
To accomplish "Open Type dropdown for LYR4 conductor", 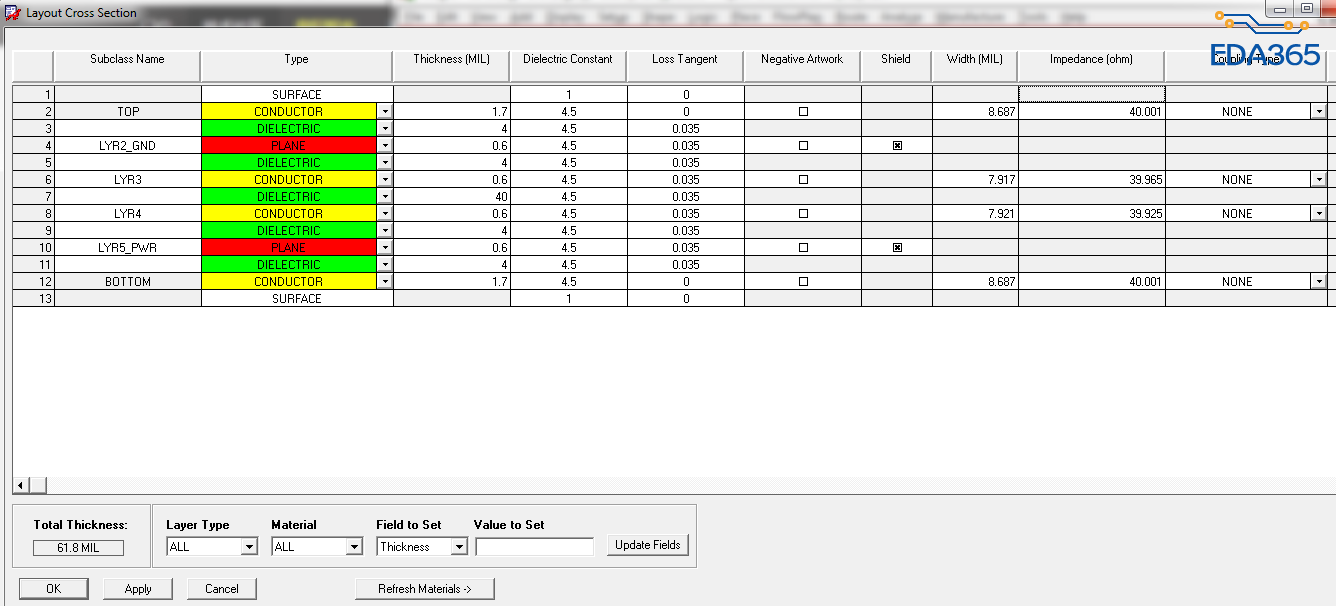I will [x=385, y=214].
